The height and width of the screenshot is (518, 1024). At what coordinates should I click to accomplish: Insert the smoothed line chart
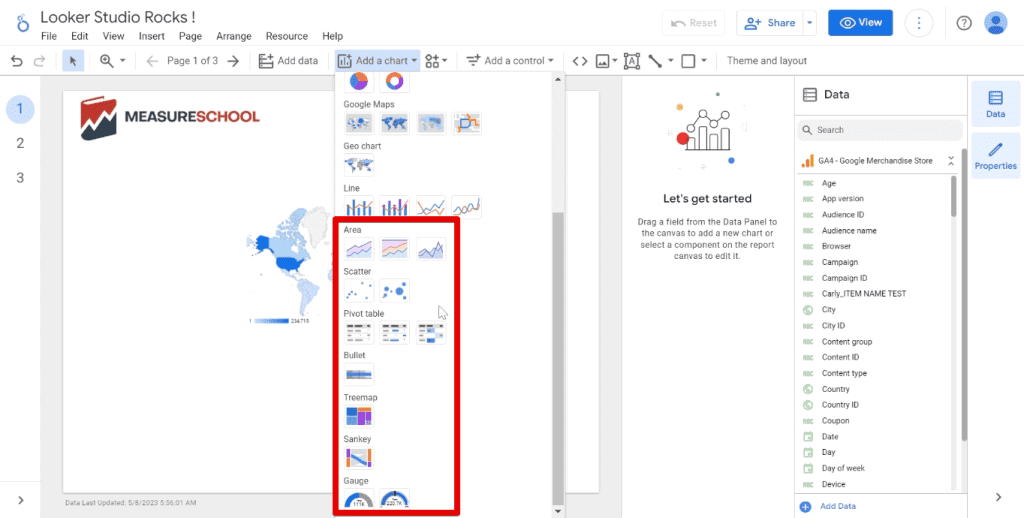point(466,207)
